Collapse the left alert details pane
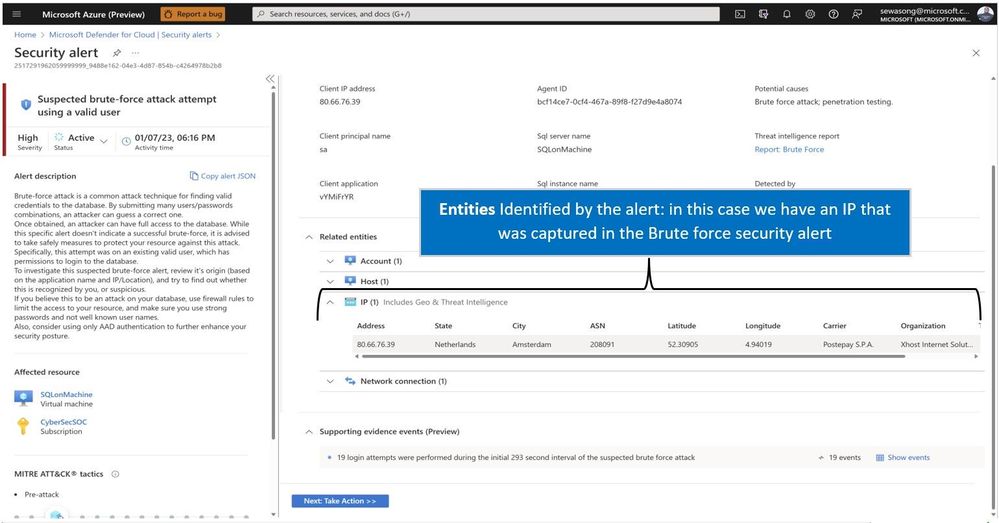 click(x=270, y=78)
